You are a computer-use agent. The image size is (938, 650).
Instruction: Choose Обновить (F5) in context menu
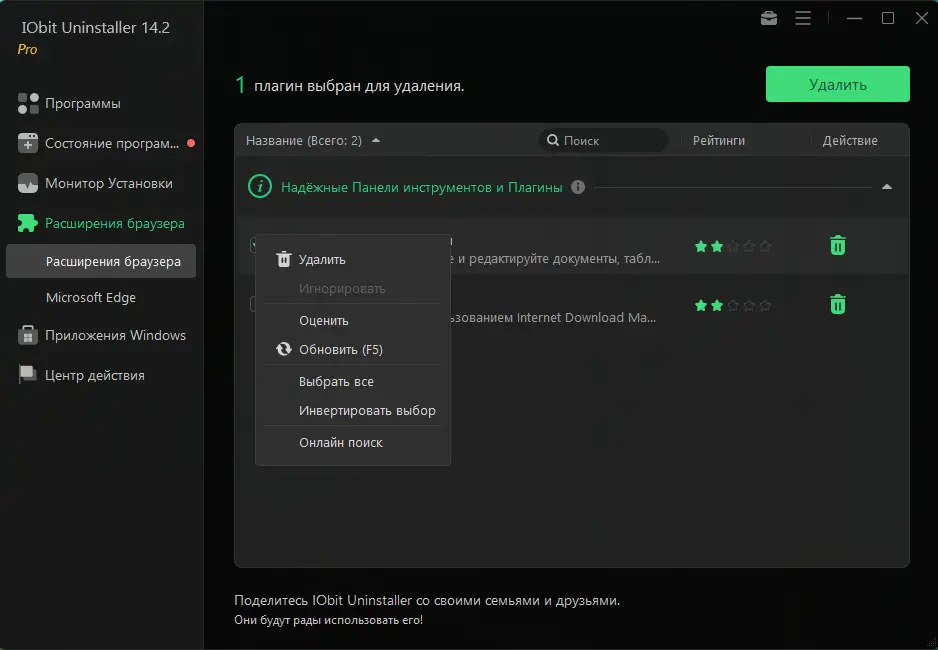(x=340, y=350)
